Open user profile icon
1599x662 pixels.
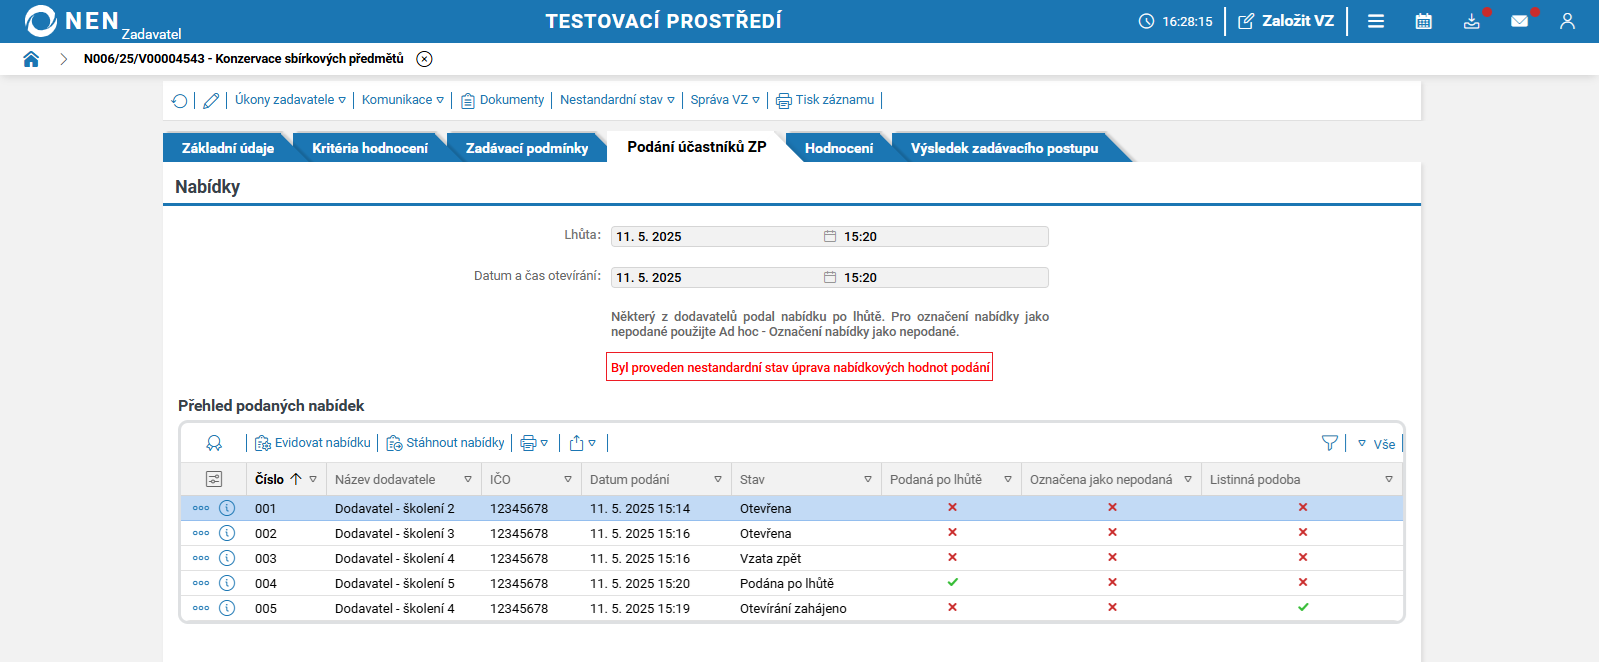1567,21
